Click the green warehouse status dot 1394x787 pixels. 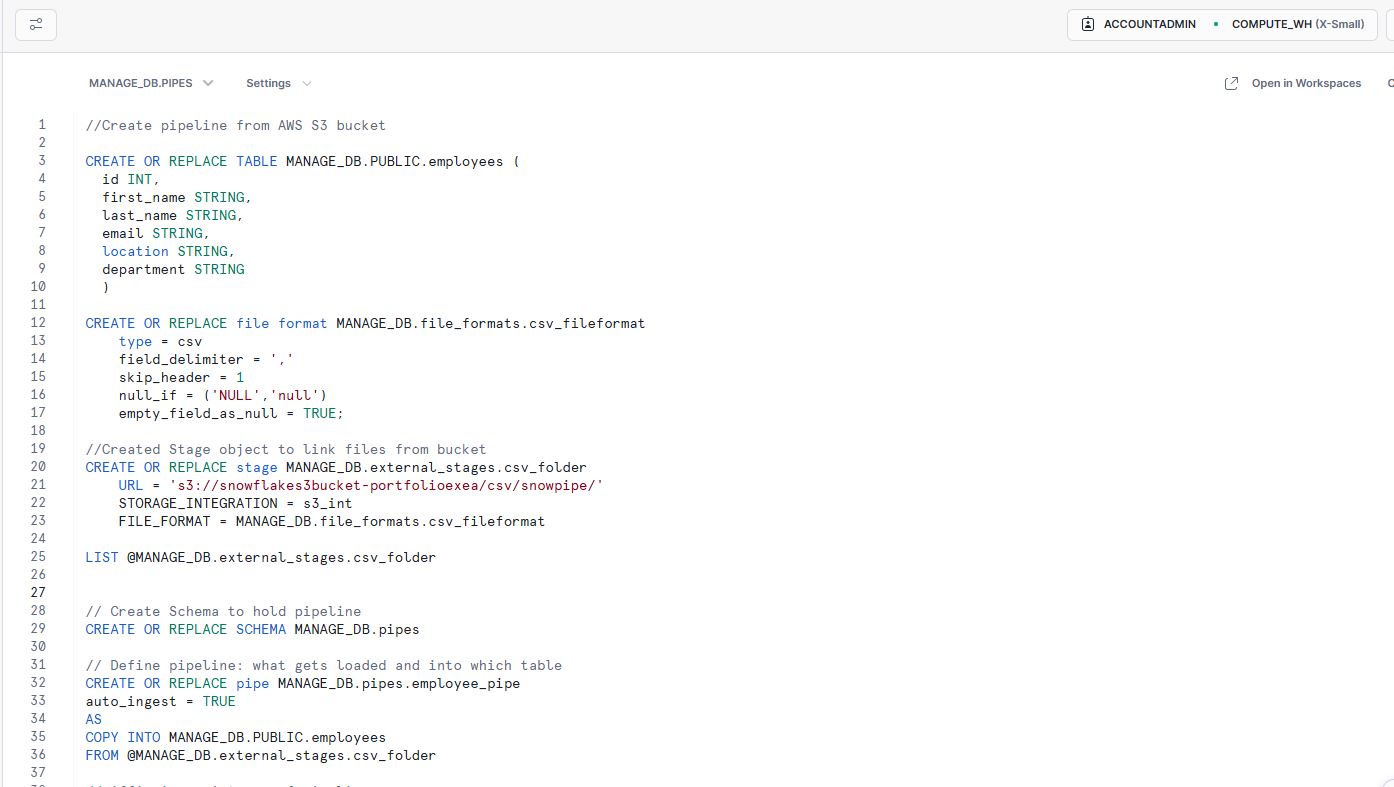pyautogui.click(x=1216, y=24)
